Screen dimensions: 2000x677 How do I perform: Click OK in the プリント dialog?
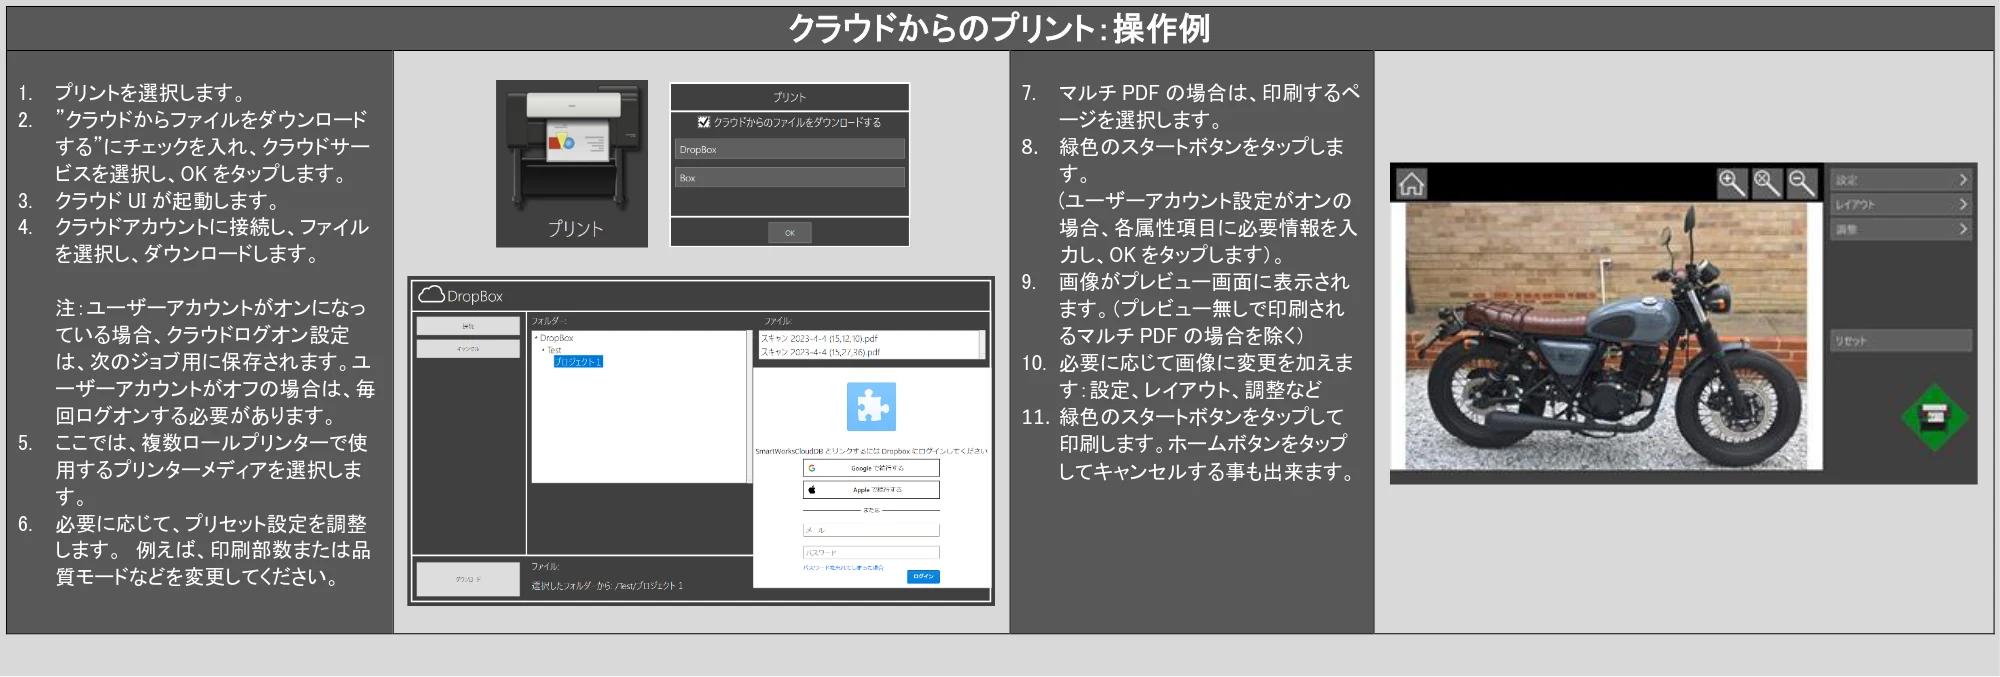(x=789, y=232)
